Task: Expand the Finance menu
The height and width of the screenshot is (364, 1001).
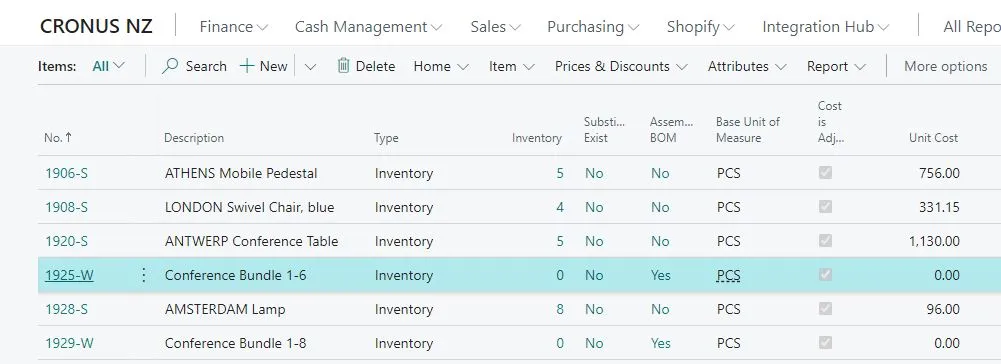Action: 234,27
